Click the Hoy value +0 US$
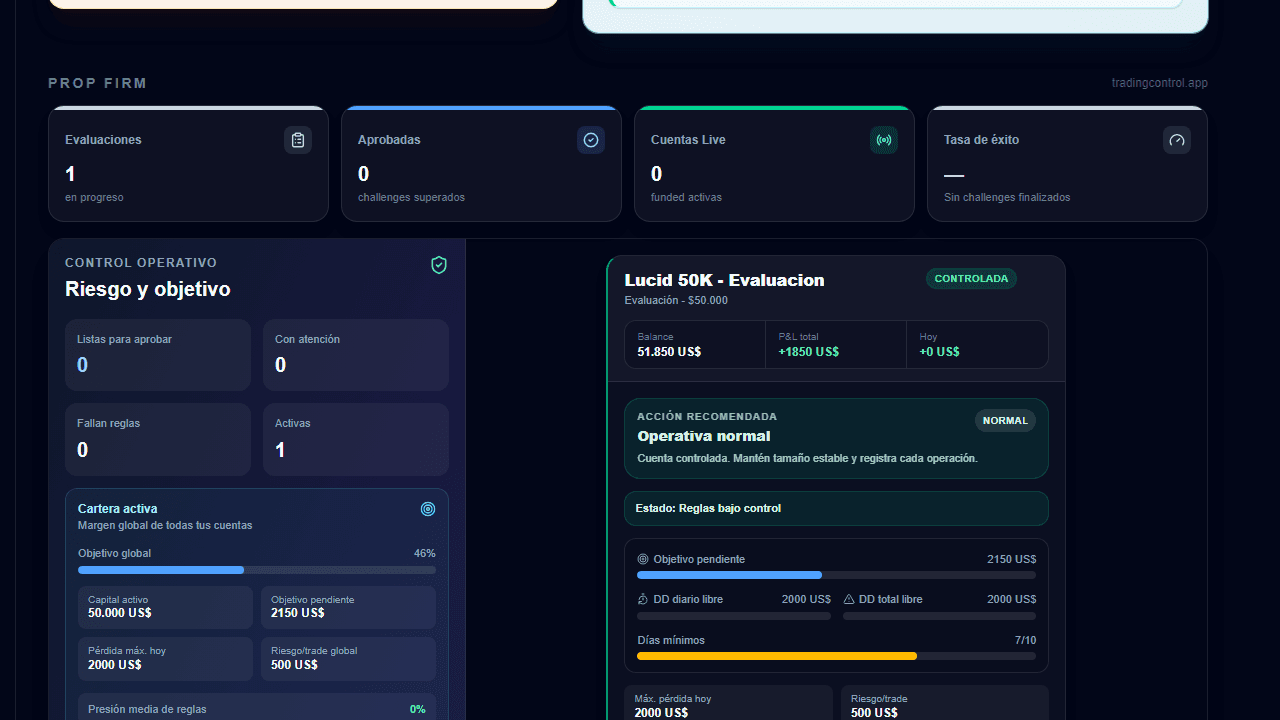 point(939,352)
